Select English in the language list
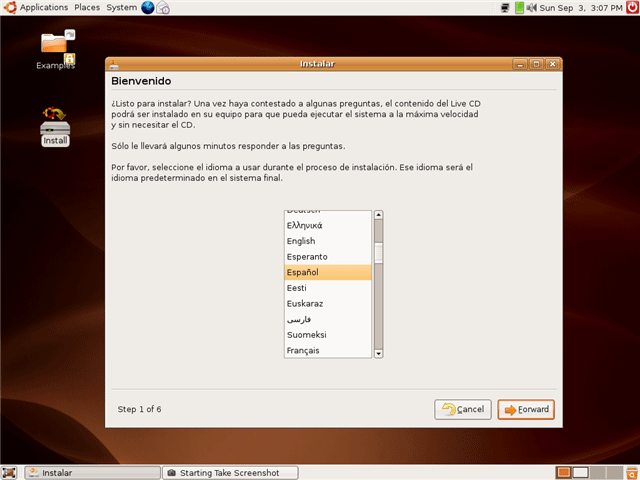The width and height of the screenshot is (640, 480). coord(301,241)
